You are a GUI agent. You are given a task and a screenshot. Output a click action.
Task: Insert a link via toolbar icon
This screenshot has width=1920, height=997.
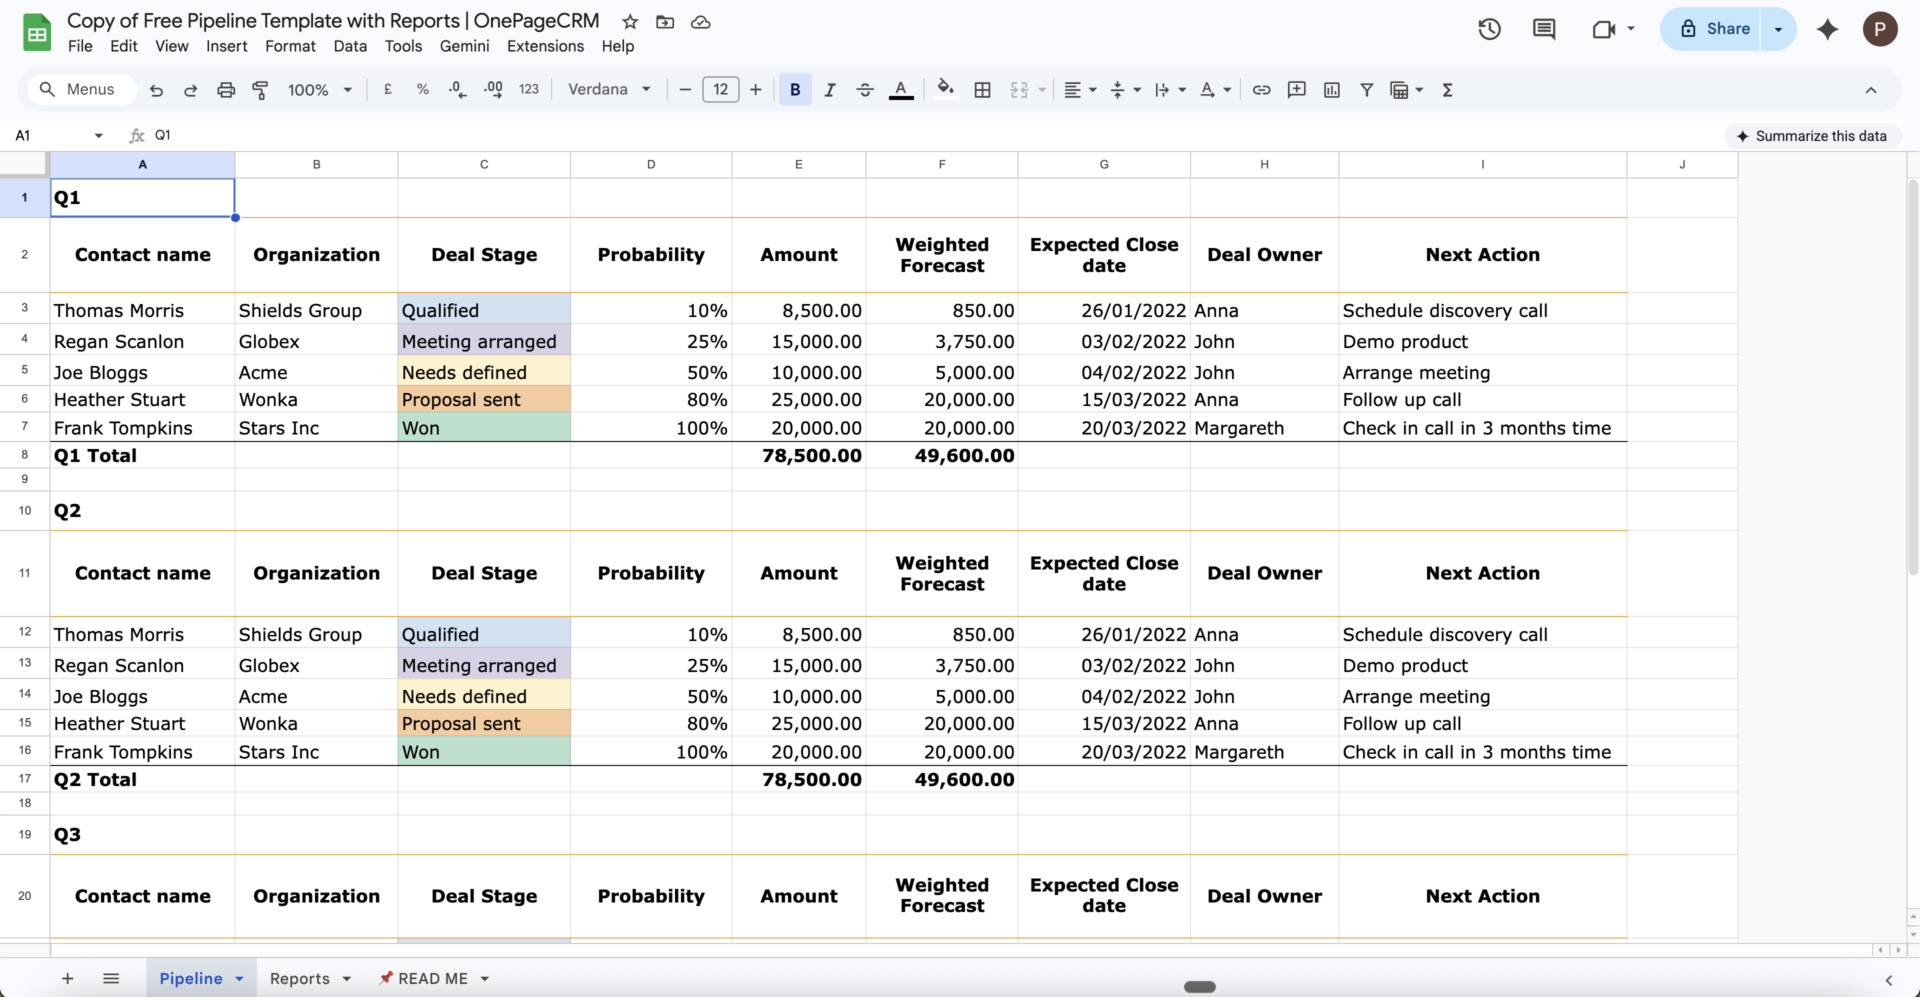click(1261, 90)
